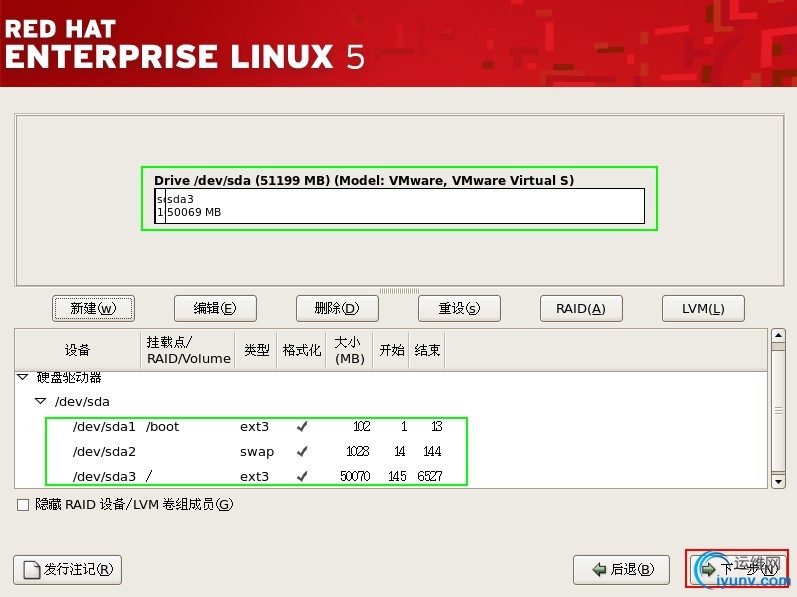The height and width of the screenshot is (597, 797).
Task: Click the 50070 size value of /dev/sda3
Action: pyautogui.click(x=355, y=476)
